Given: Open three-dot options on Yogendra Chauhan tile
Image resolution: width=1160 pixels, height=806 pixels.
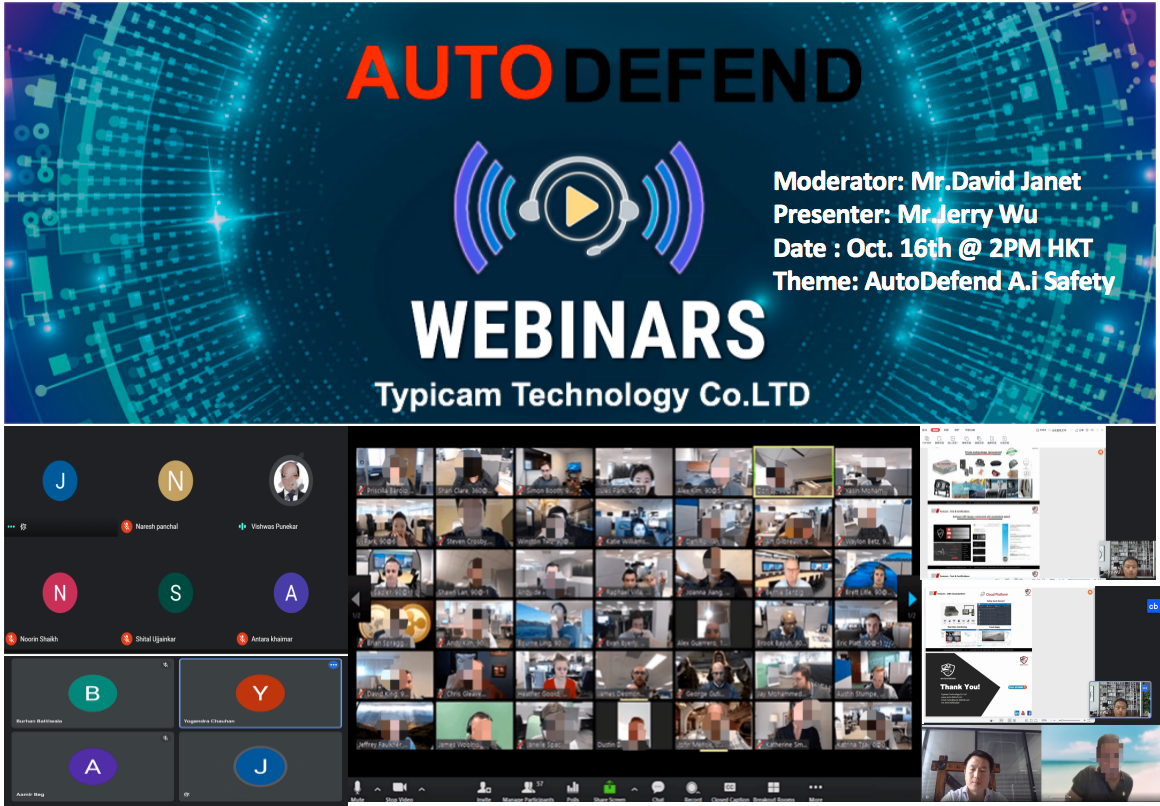Looking at the screenshot, I should click(333, 665).
